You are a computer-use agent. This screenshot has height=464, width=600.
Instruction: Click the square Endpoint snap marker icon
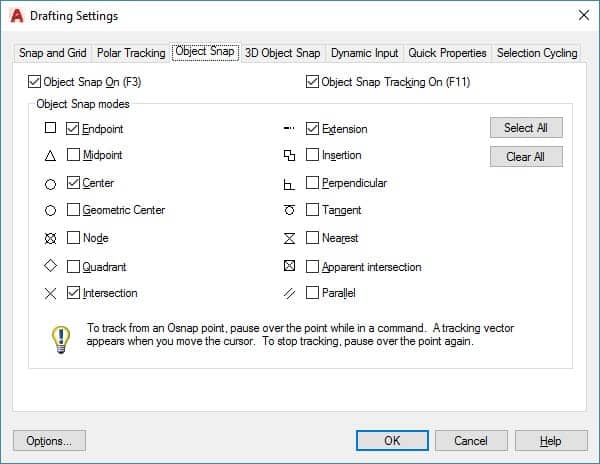click(x=50, y=129)
